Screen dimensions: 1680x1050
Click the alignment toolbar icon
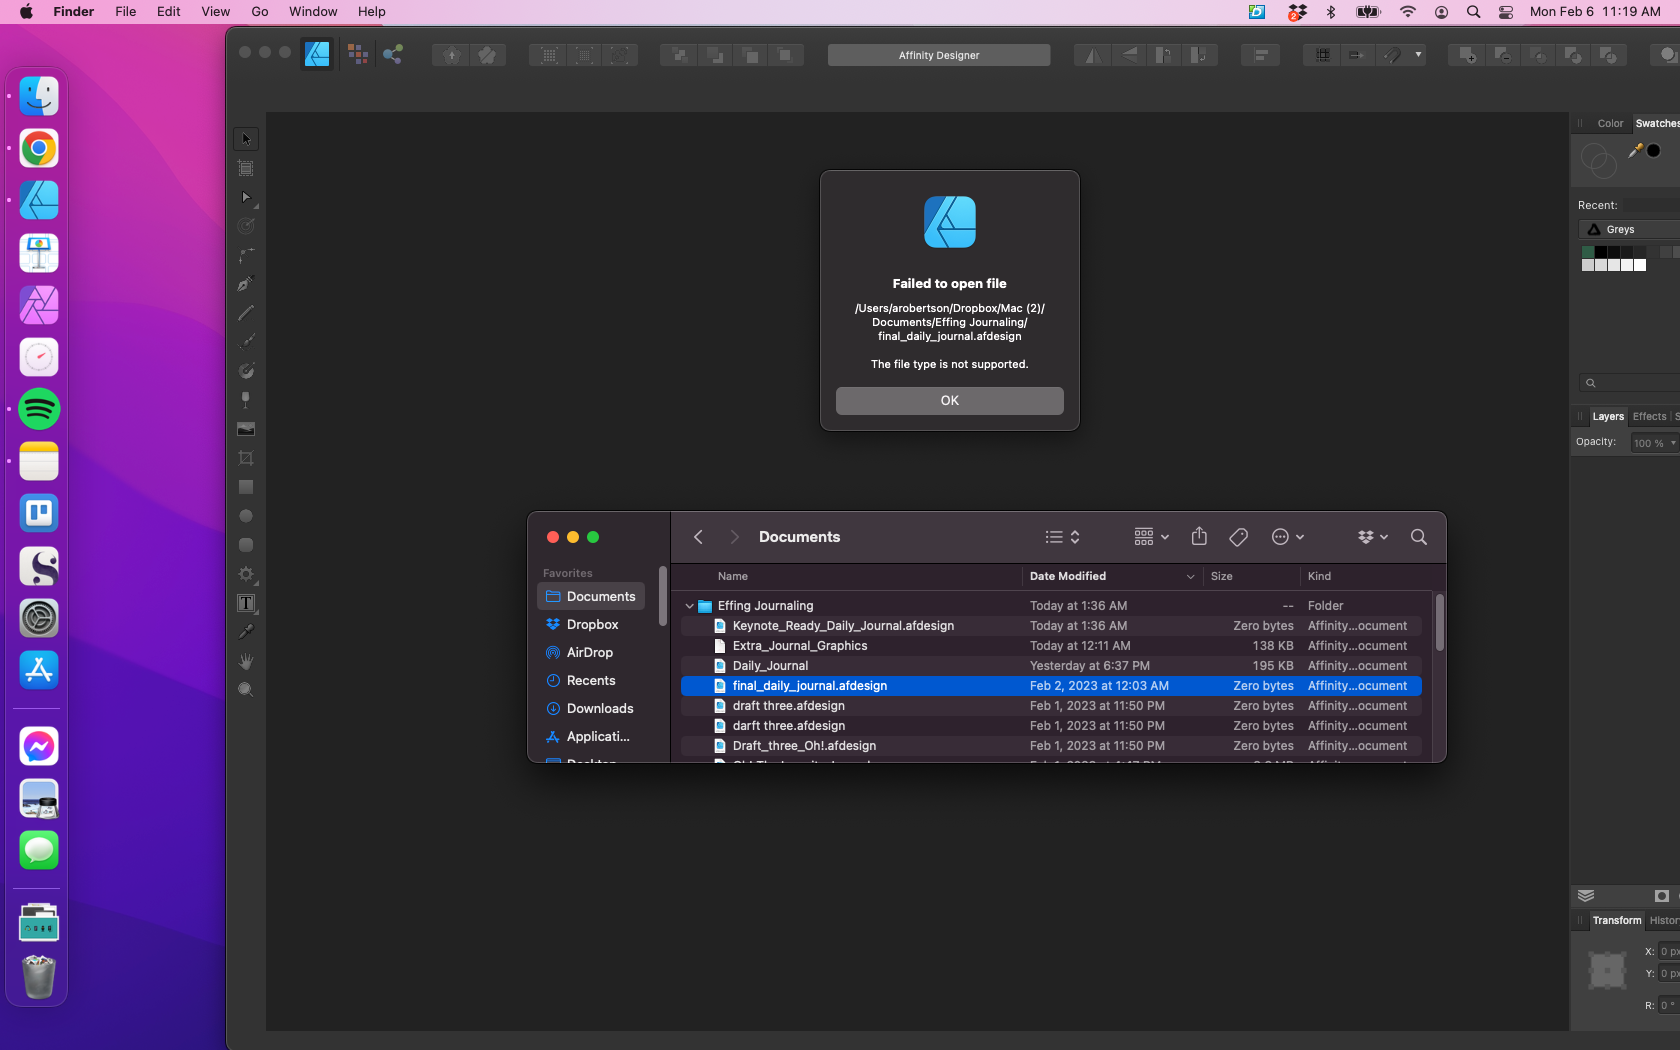pos(1260,55)
